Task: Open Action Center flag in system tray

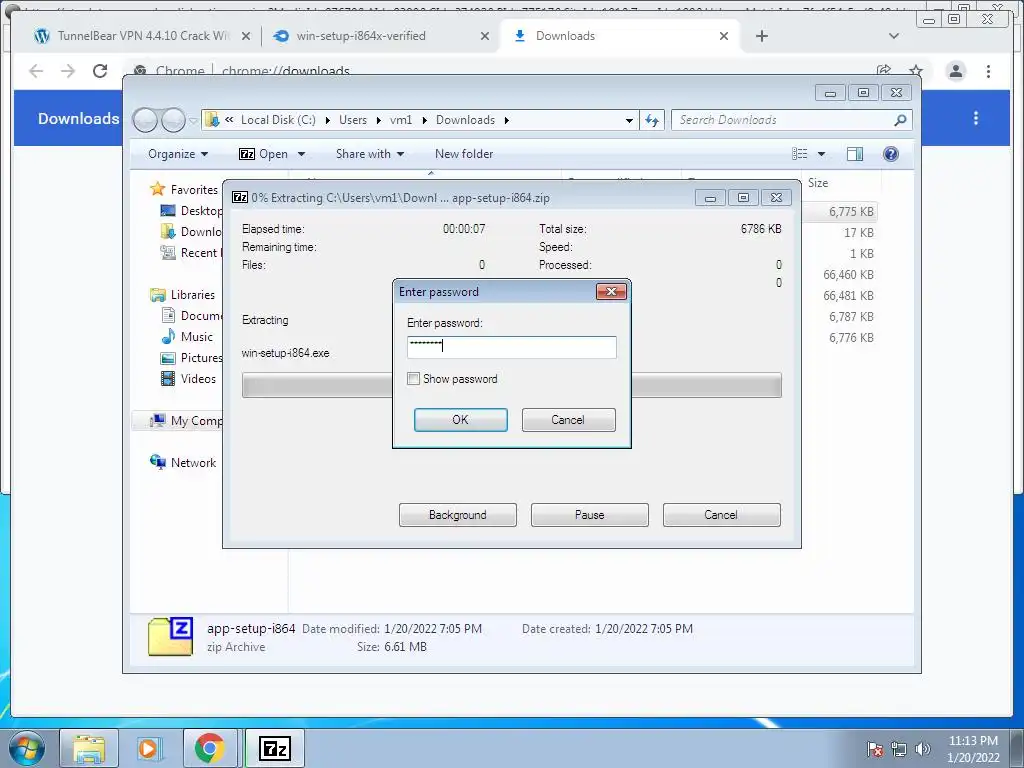Action: click(876, 749)
